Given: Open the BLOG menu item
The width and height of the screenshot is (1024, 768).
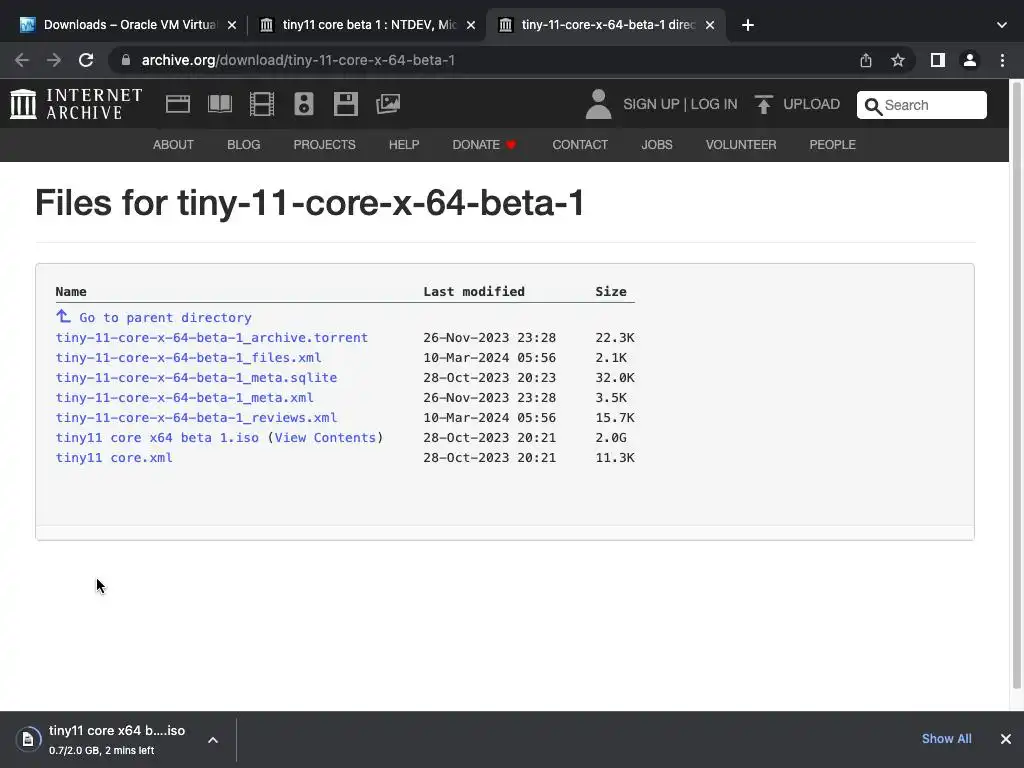Looking at the screenshot, I should click(244, 145).
